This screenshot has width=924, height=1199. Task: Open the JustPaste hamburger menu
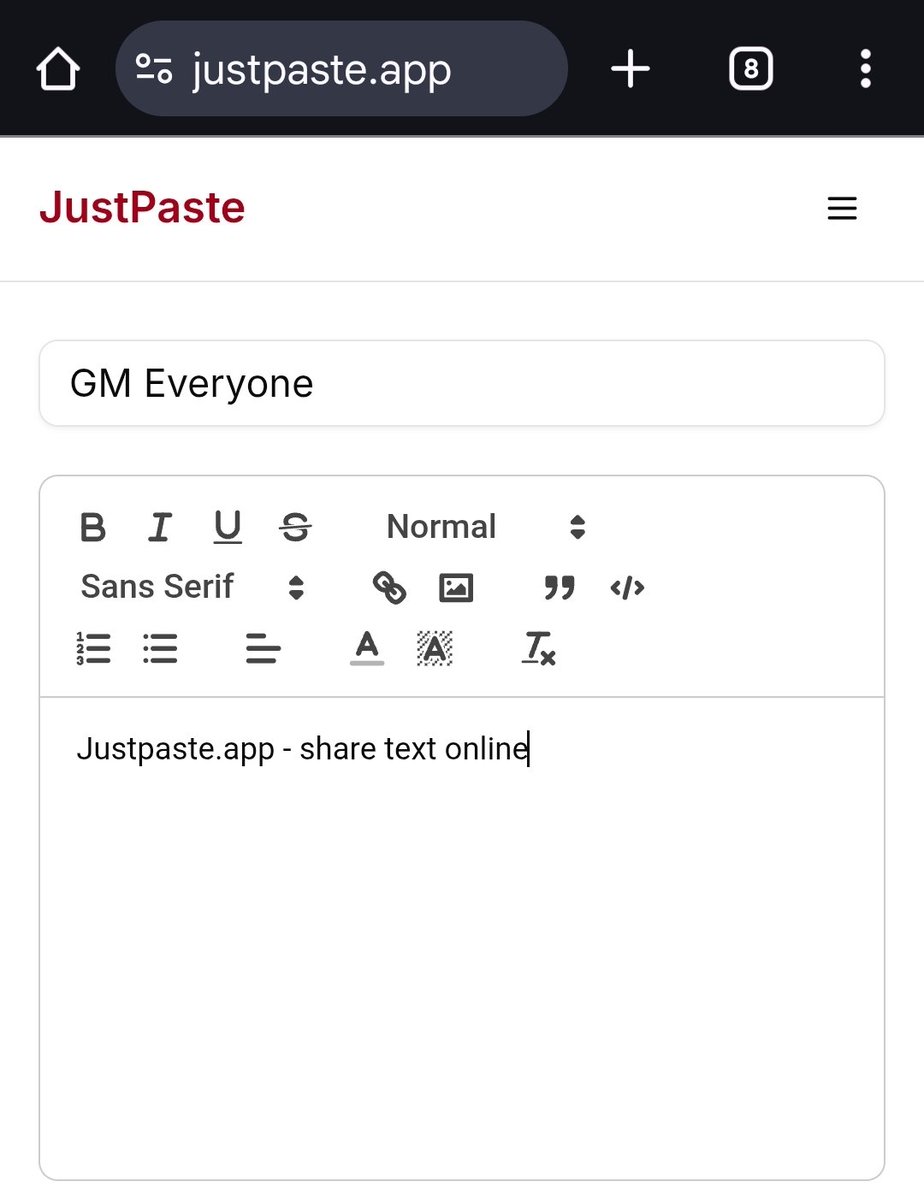pos(842,208)
